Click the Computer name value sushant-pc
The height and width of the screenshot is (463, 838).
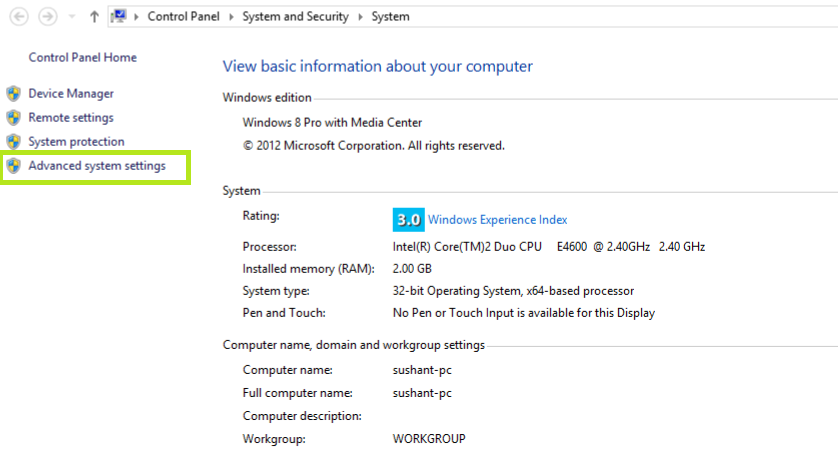click(422, 370)
